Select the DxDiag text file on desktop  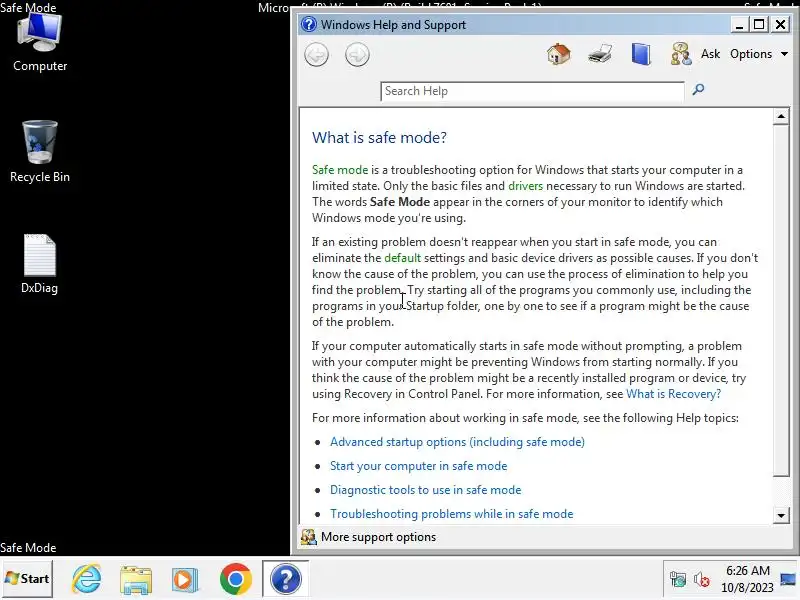click(39, 264)
